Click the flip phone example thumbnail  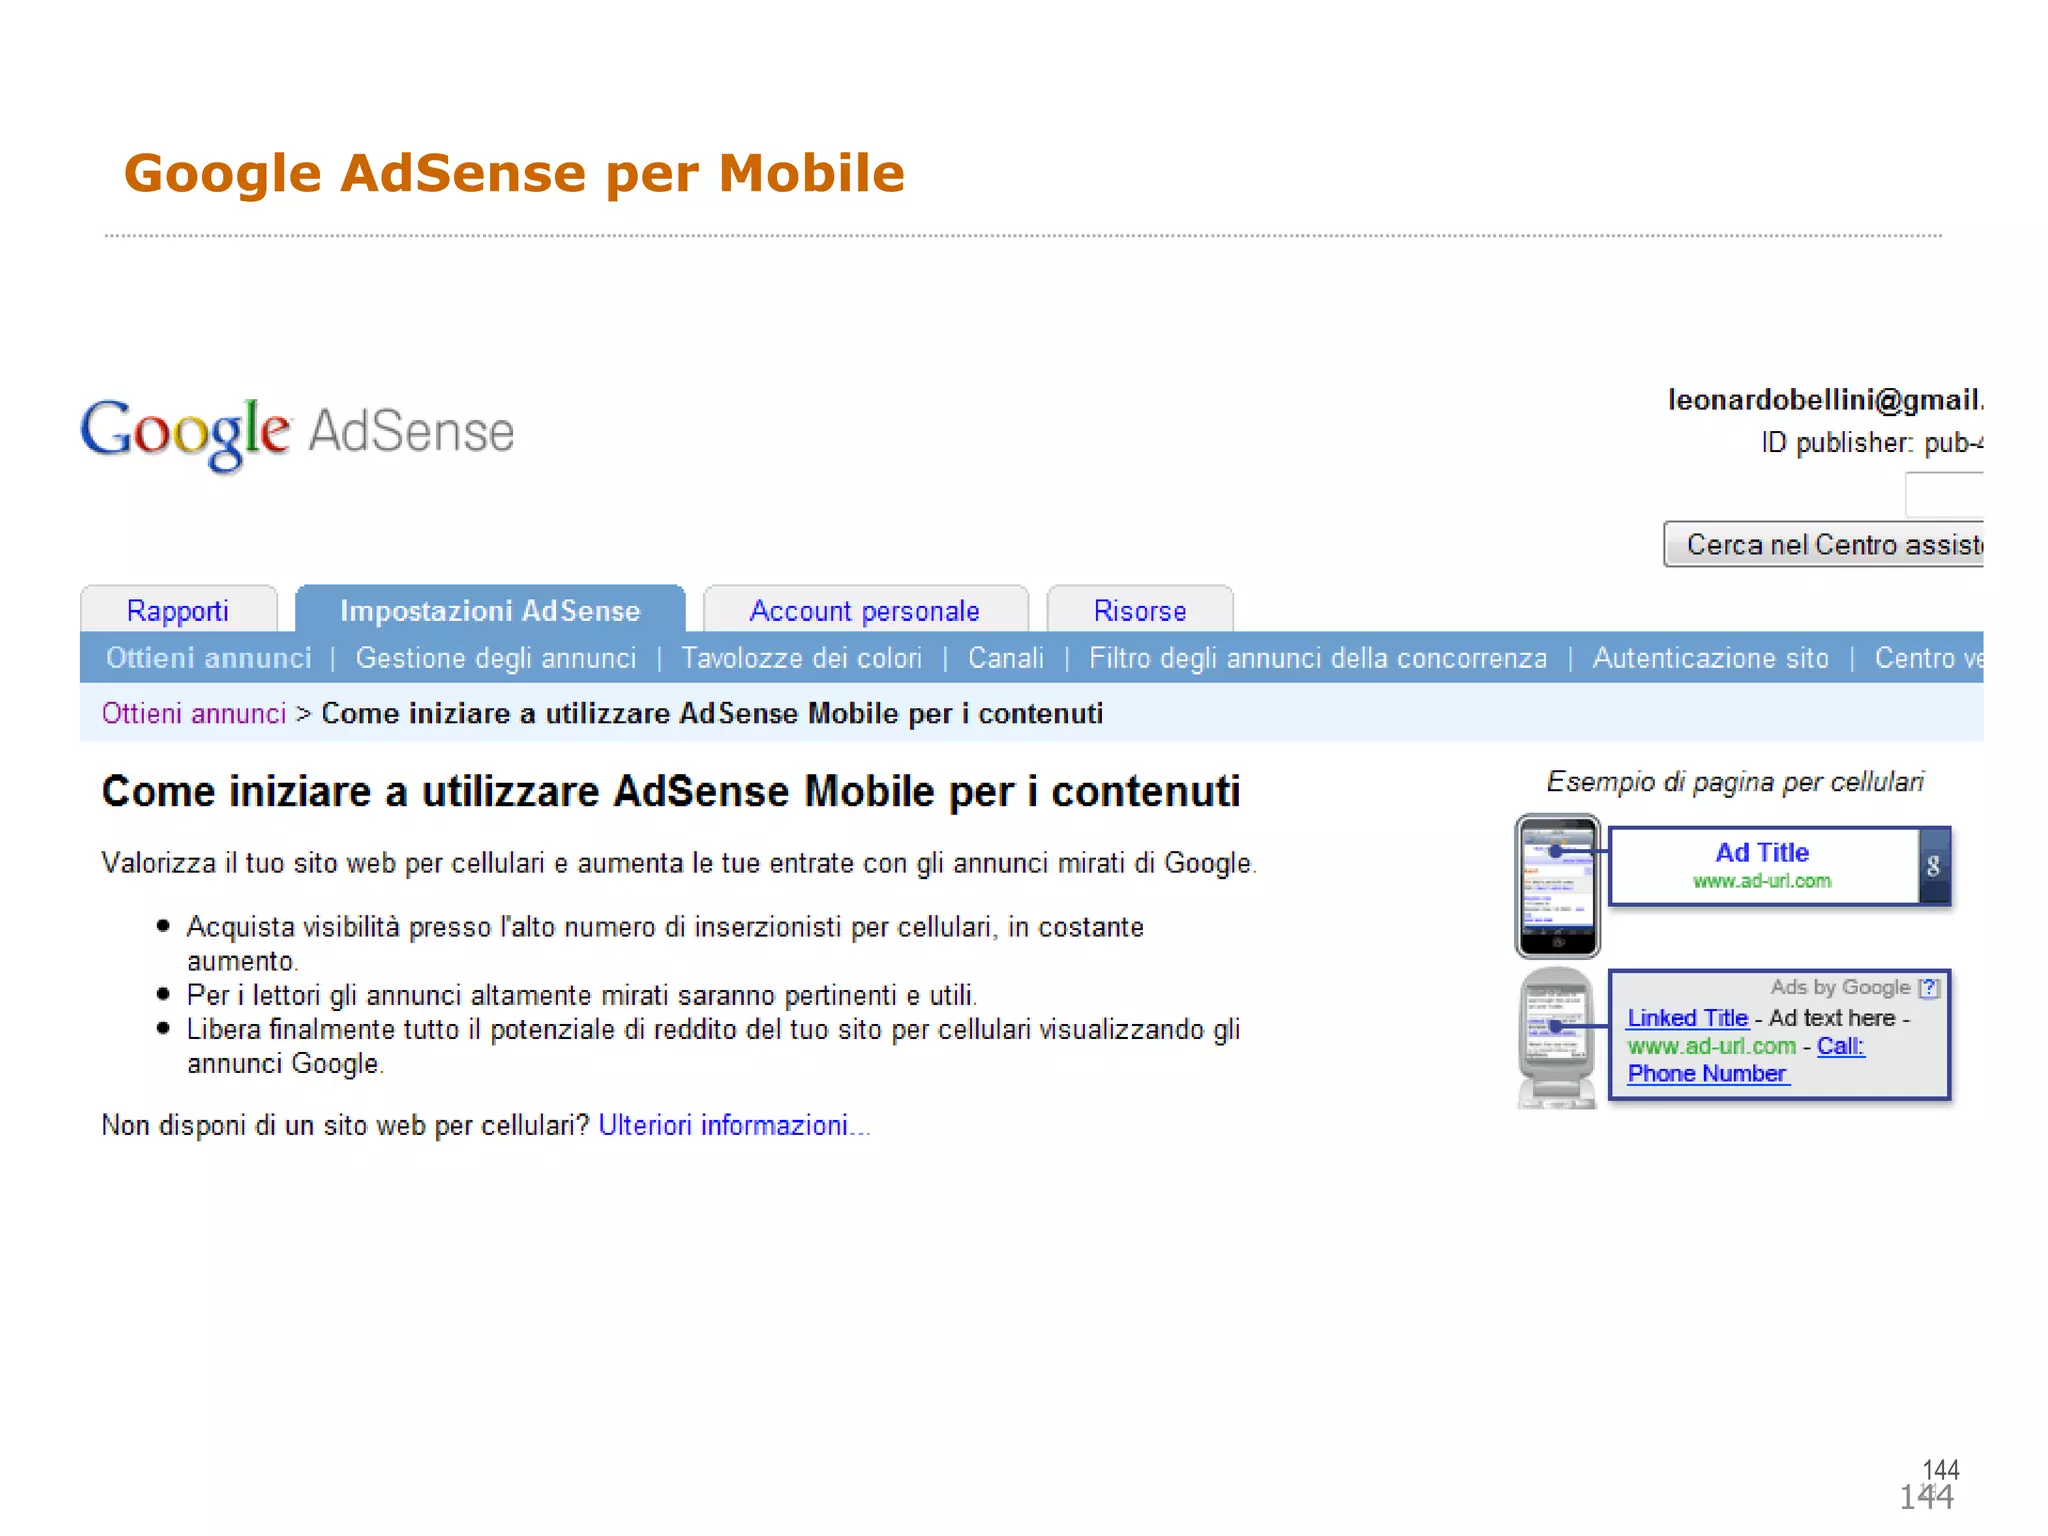(1556, 1038)
